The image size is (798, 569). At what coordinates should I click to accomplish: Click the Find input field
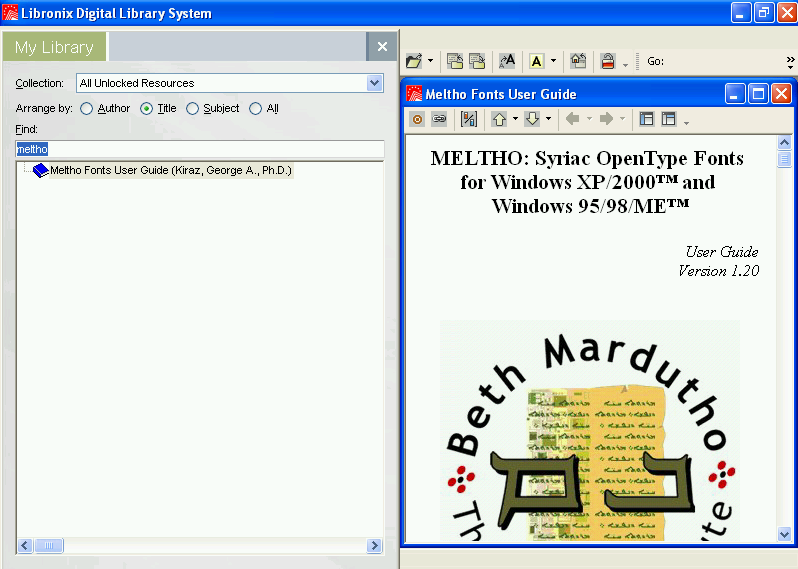pyautogui.click(x=200, y=149)
